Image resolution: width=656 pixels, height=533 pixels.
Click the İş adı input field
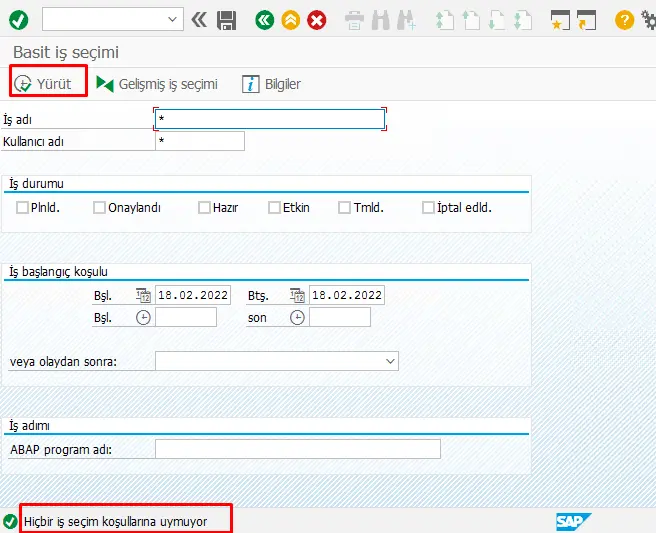point(270,119)
